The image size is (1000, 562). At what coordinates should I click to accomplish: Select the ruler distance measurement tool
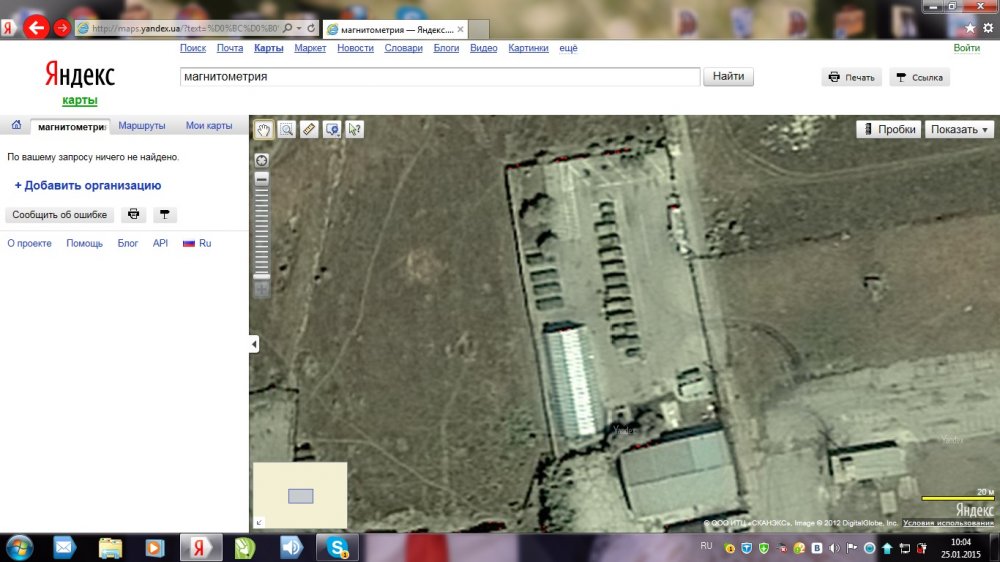pyautogui.click(x=309, y=129)
